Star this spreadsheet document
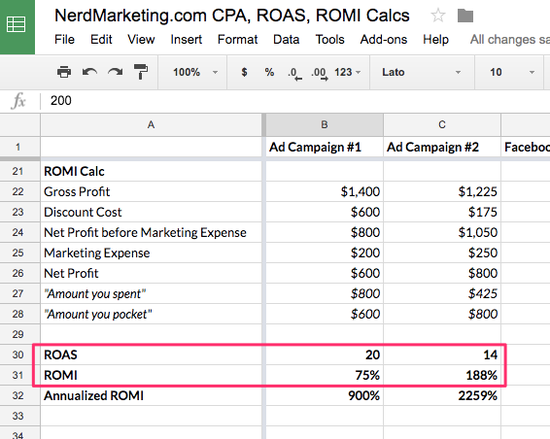 [x=438, y=15]
